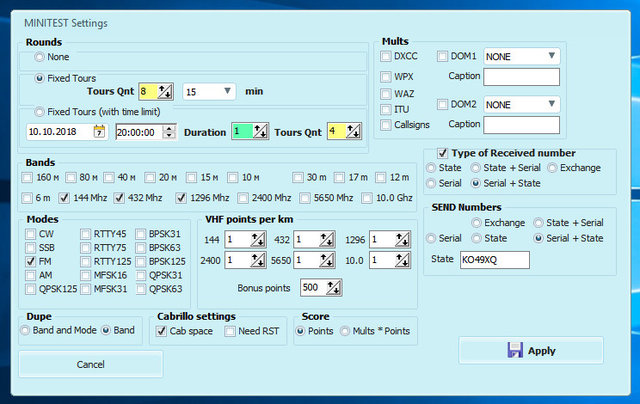640x404 pixels.
Task: Select received type Exchange
Action: coord(552,168)
